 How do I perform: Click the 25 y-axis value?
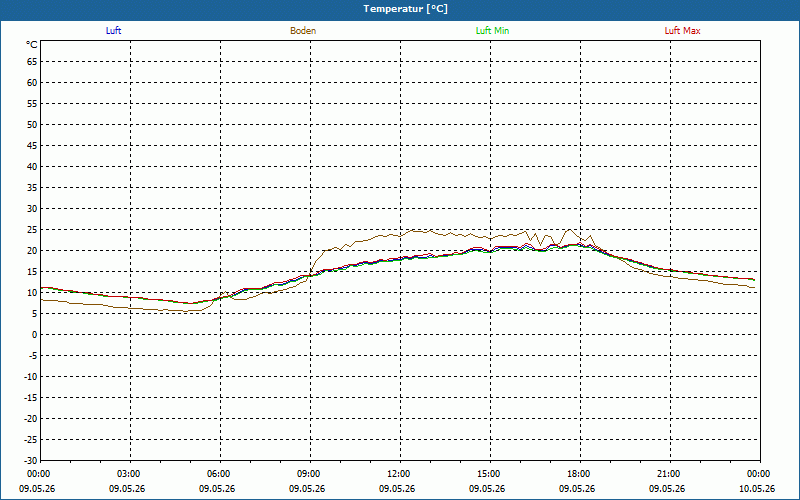(32, 230)
